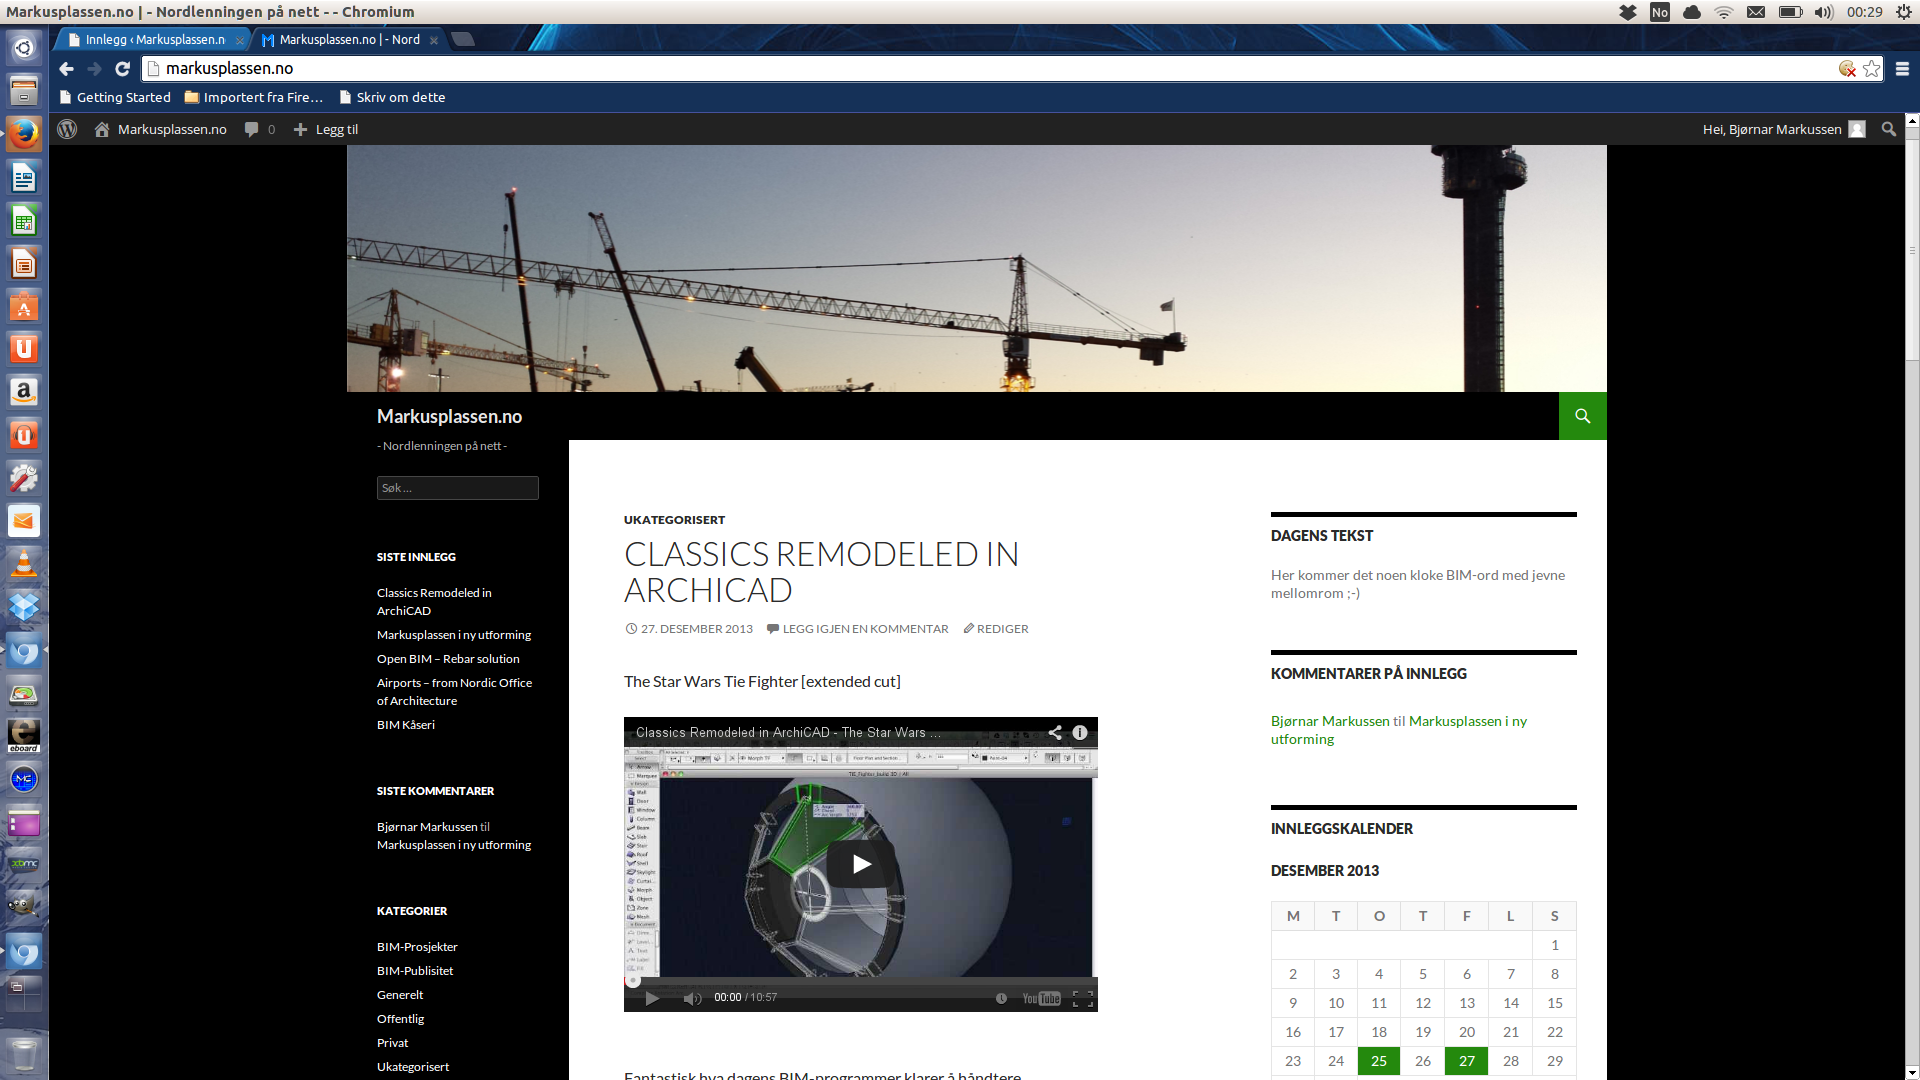Open Chromium menu hamburger icon

[x=1902, y=68]
